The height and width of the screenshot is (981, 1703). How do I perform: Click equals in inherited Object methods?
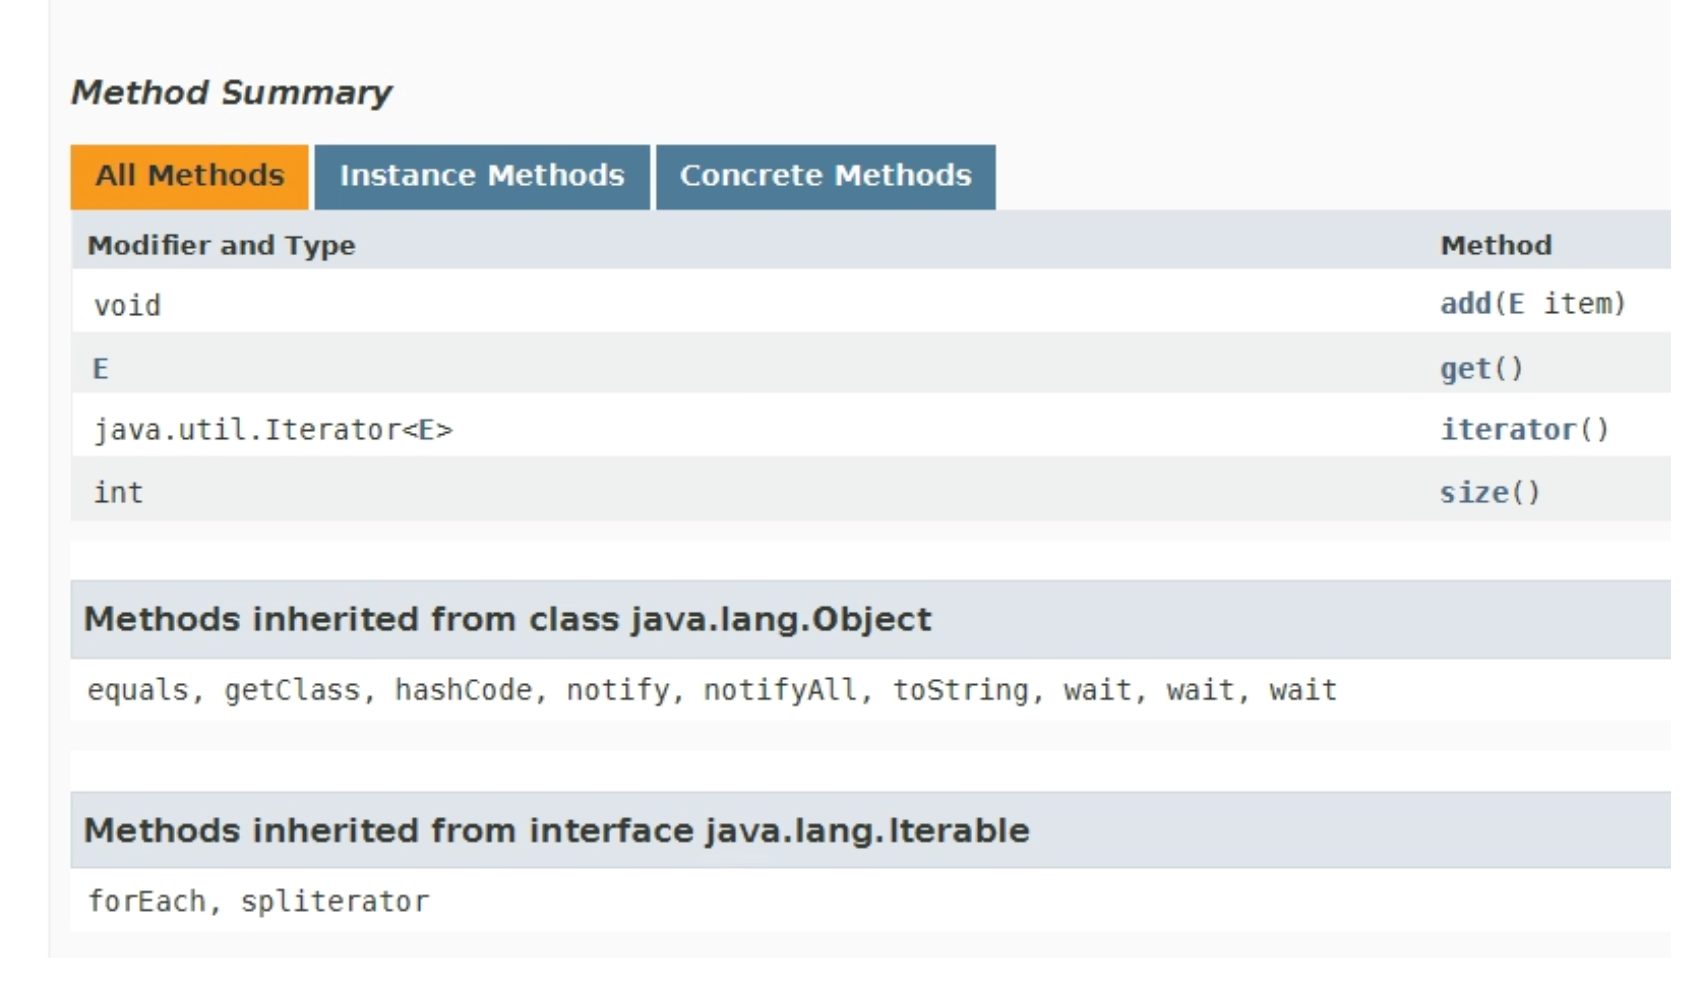(138, 691)
